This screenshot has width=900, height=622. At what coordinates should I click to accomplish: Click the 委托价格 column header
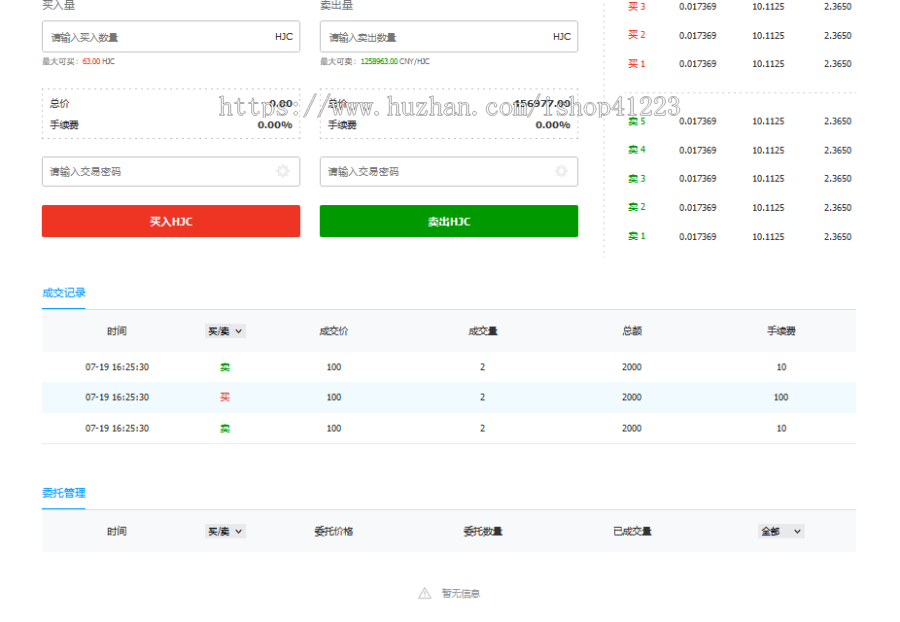coord(333,531)
